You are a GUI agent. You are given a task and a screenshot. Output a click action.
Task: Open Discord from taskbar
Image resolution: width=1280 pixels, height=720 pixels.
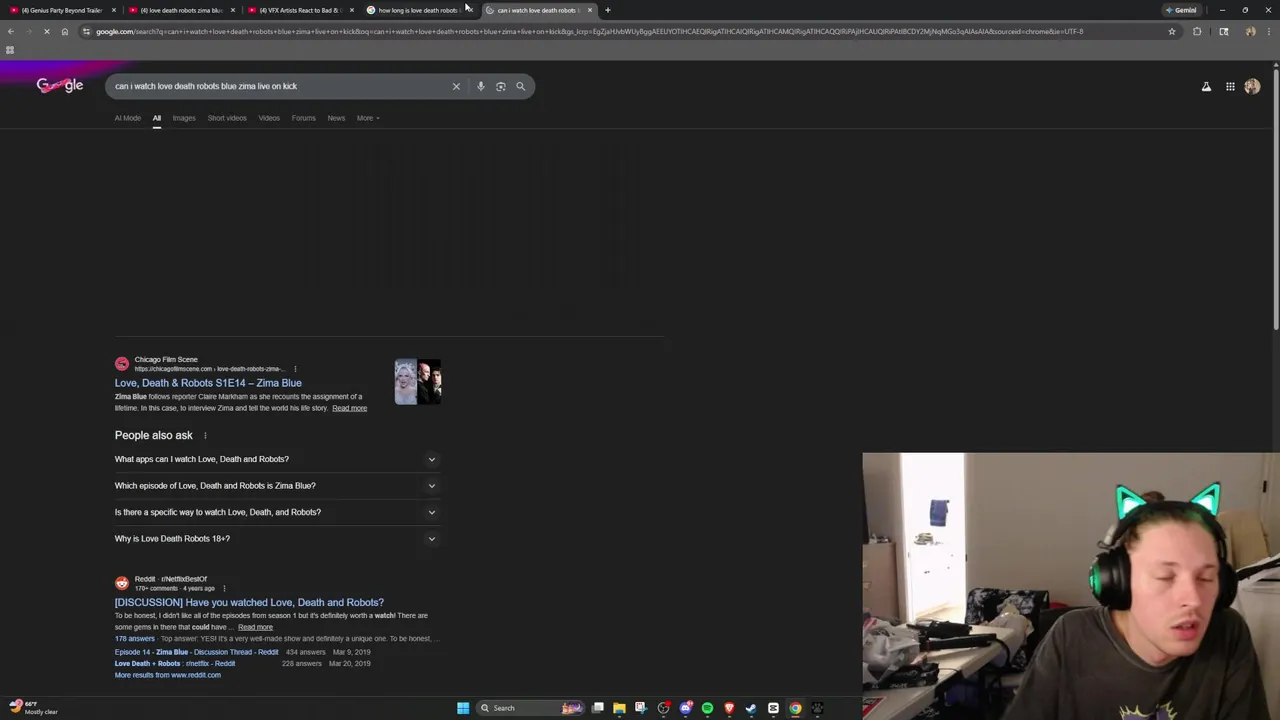point(685,708)
